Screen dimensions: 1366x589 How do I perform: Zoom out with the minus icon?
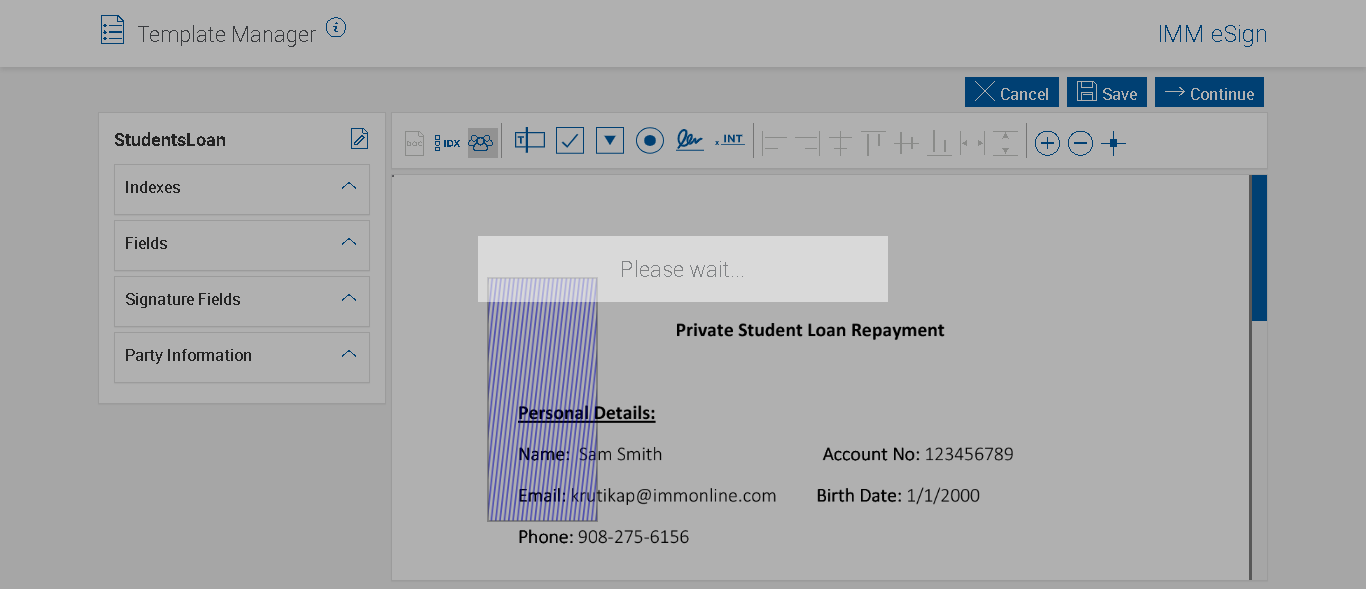(1080, 144)
